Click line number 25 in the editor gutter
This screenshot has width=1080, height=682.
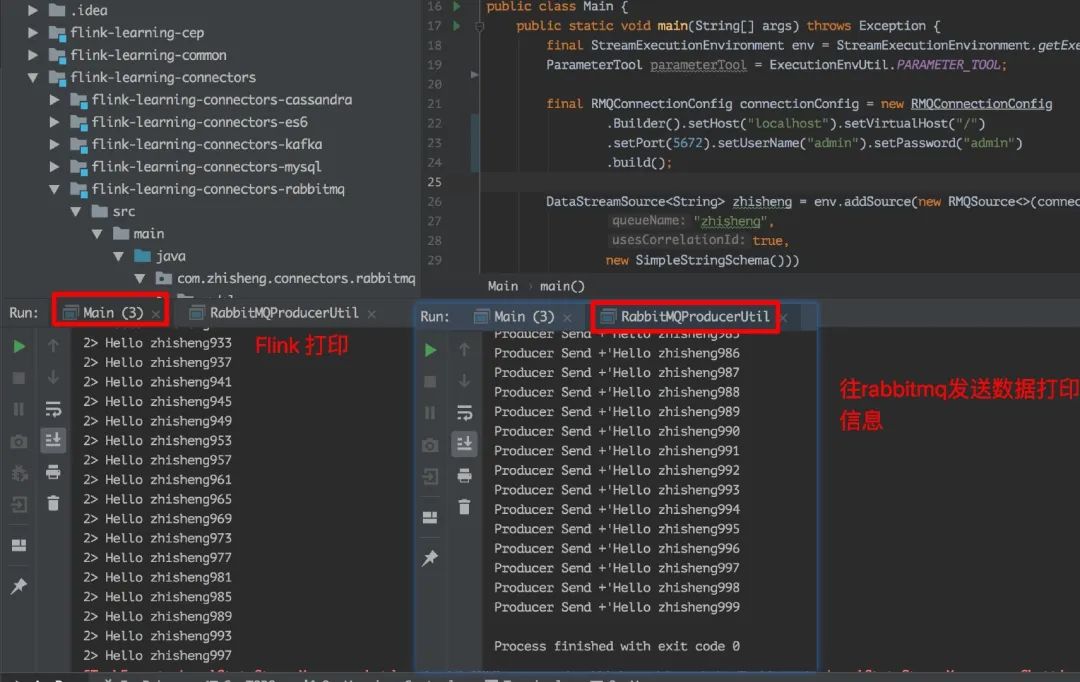(x=434, y=182)
